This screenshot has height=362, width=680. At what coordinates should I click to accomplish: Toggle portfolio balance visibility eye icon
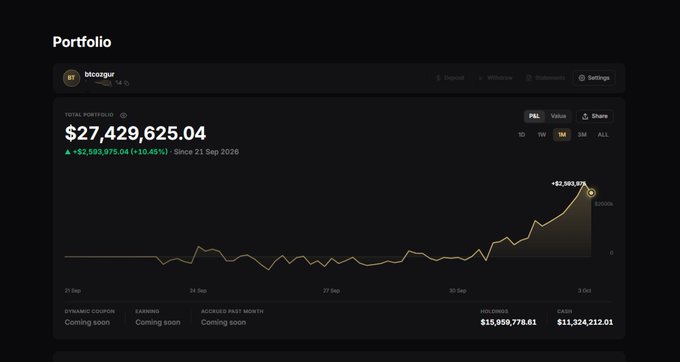pos(124,115)
